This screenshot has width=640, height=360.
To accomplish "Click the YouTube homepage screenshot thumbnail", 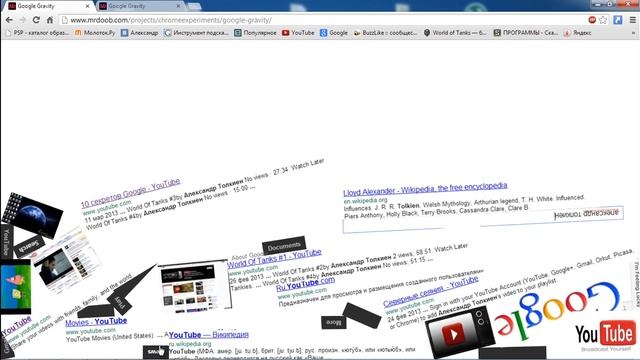I will click(195, 287).
